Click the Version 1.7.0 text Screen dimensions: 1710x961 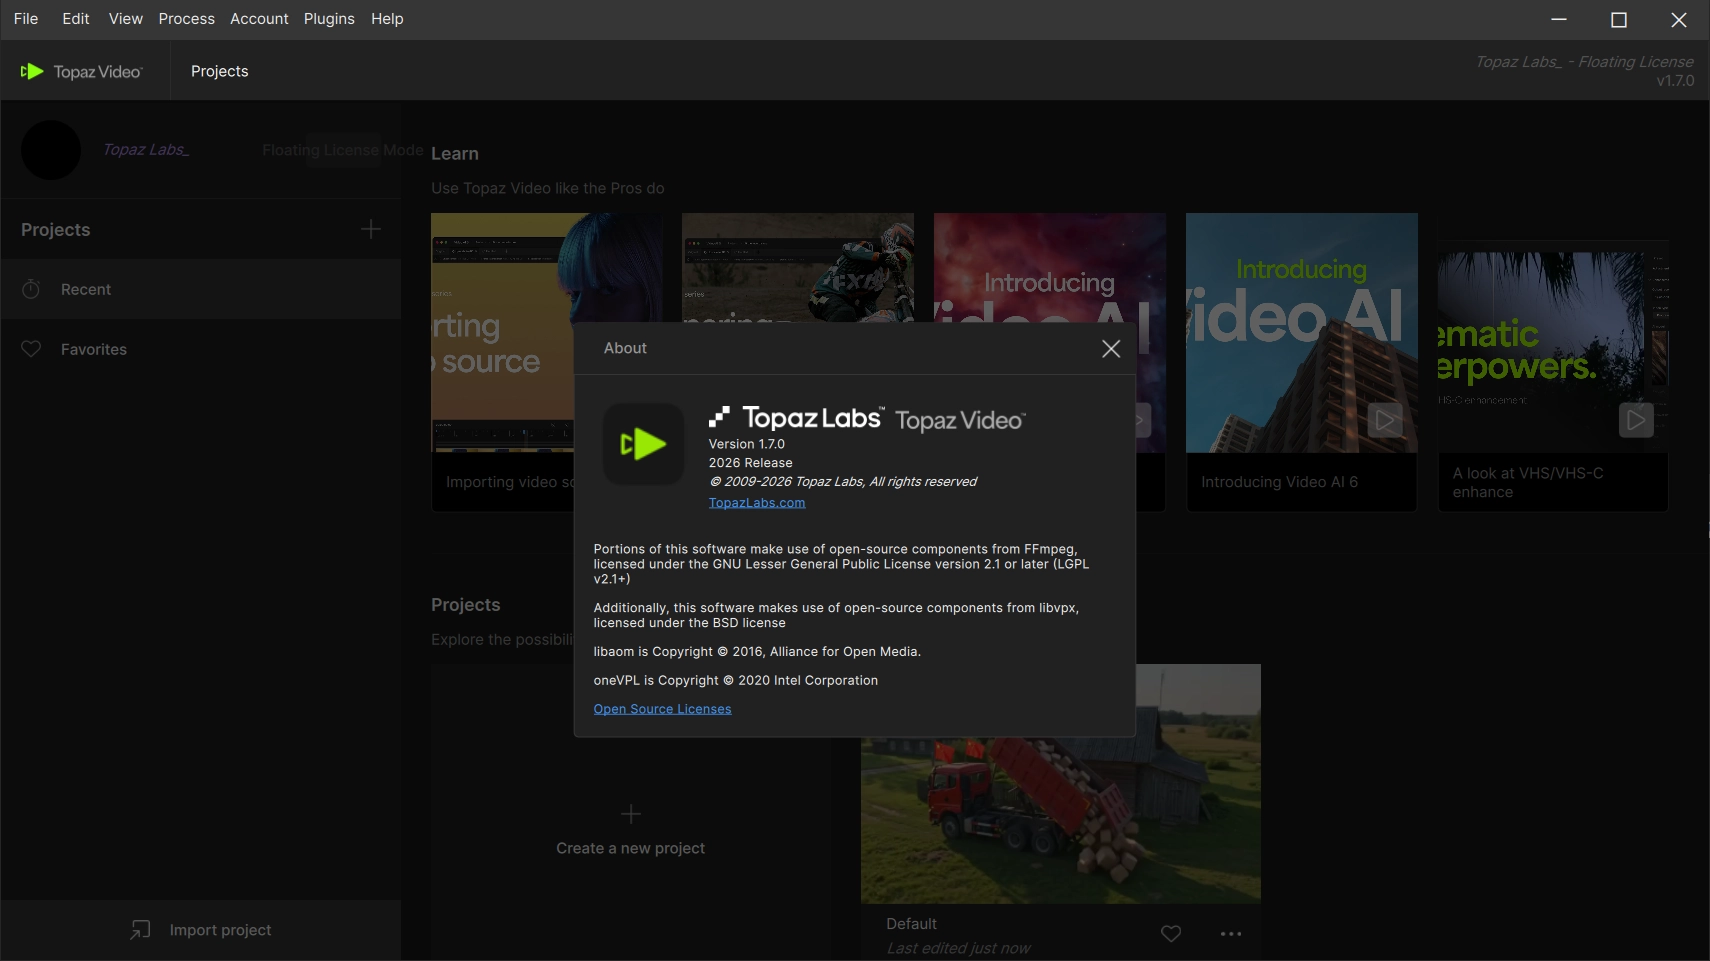[x=747, y=444]
